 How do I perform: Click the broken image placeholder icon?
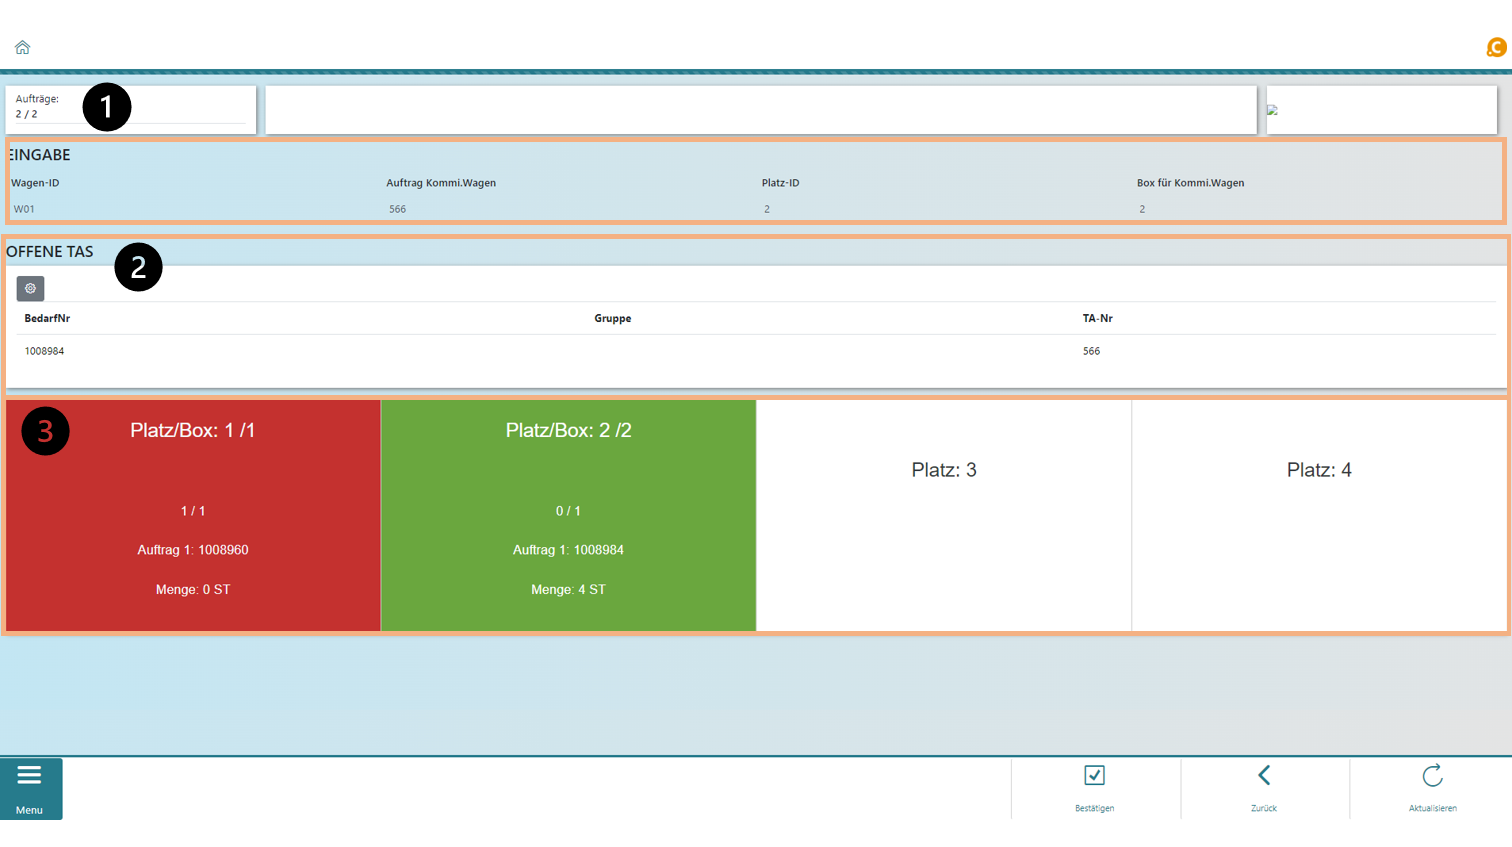(1273, 110)
